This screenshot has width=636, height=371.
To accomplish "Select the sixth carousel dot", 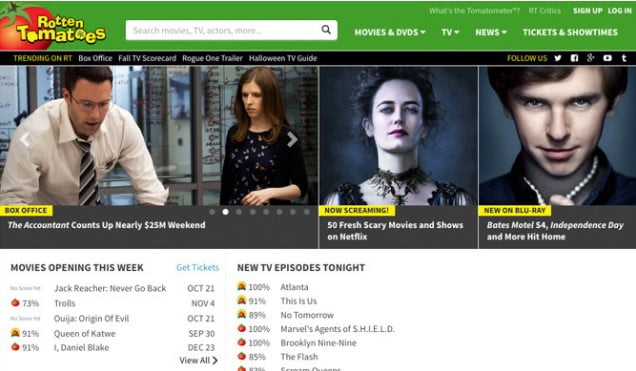I will pyautogui.click(x=279, y=212).
